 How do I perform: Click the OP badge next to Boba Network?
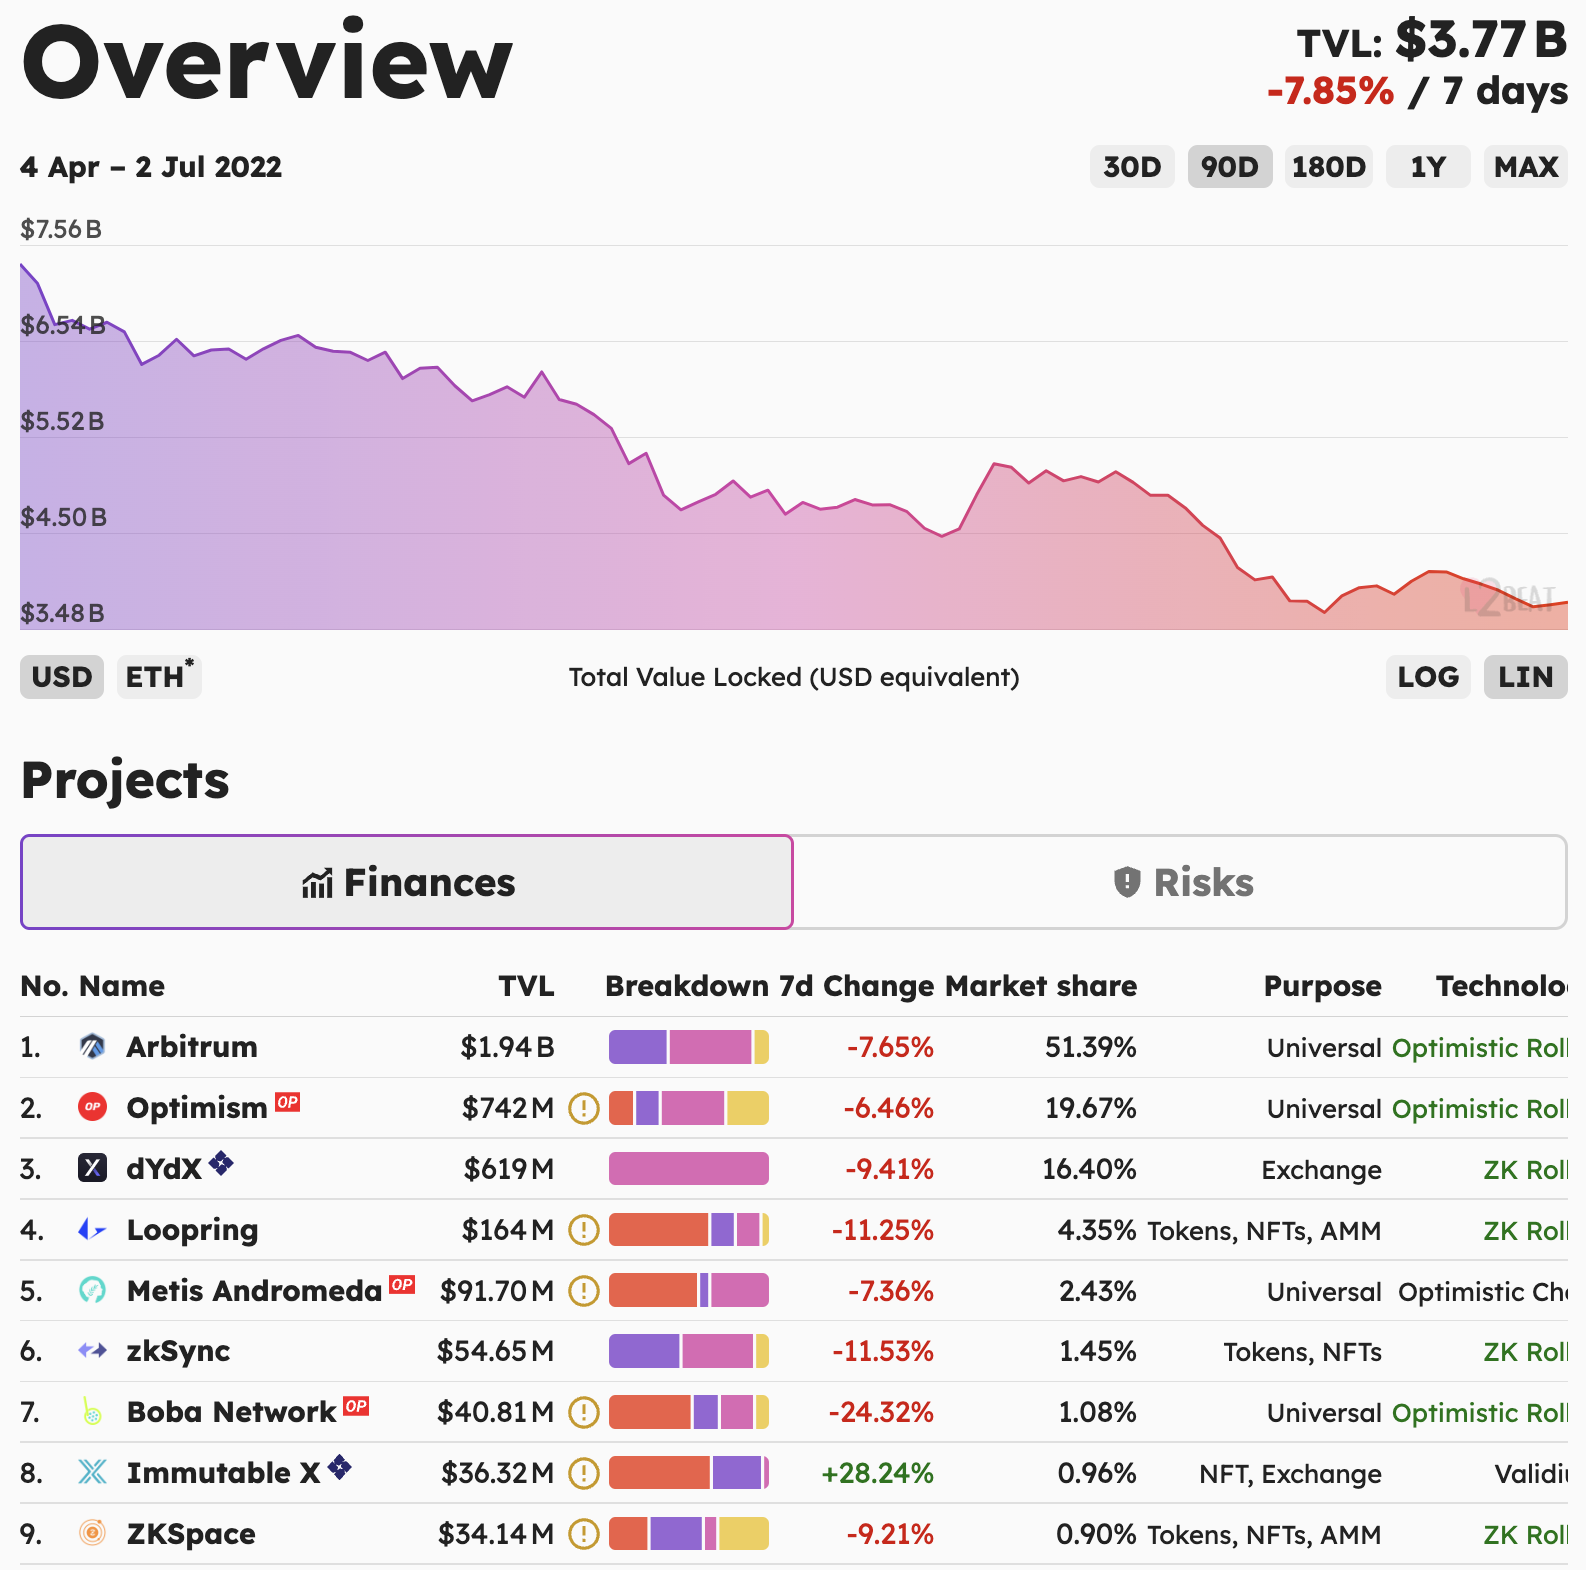[x=356, y=1406]
